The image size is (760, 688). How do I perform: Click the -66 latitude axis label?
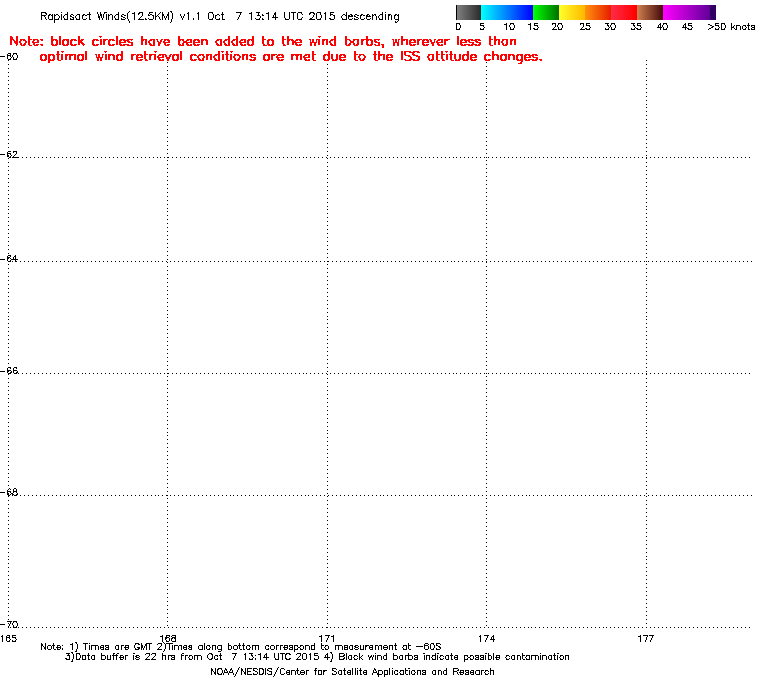tap(9, 370)
